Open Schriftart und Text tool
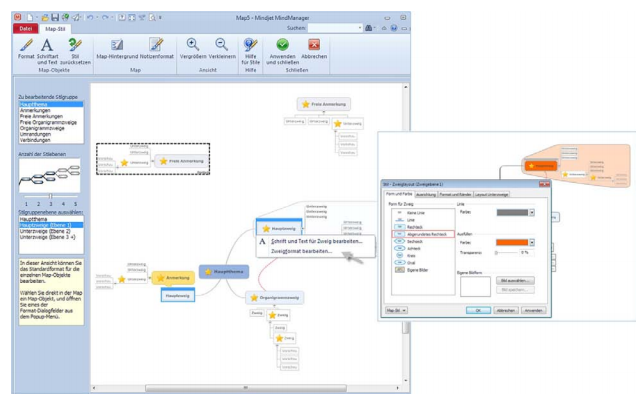 tap(47, 51)
